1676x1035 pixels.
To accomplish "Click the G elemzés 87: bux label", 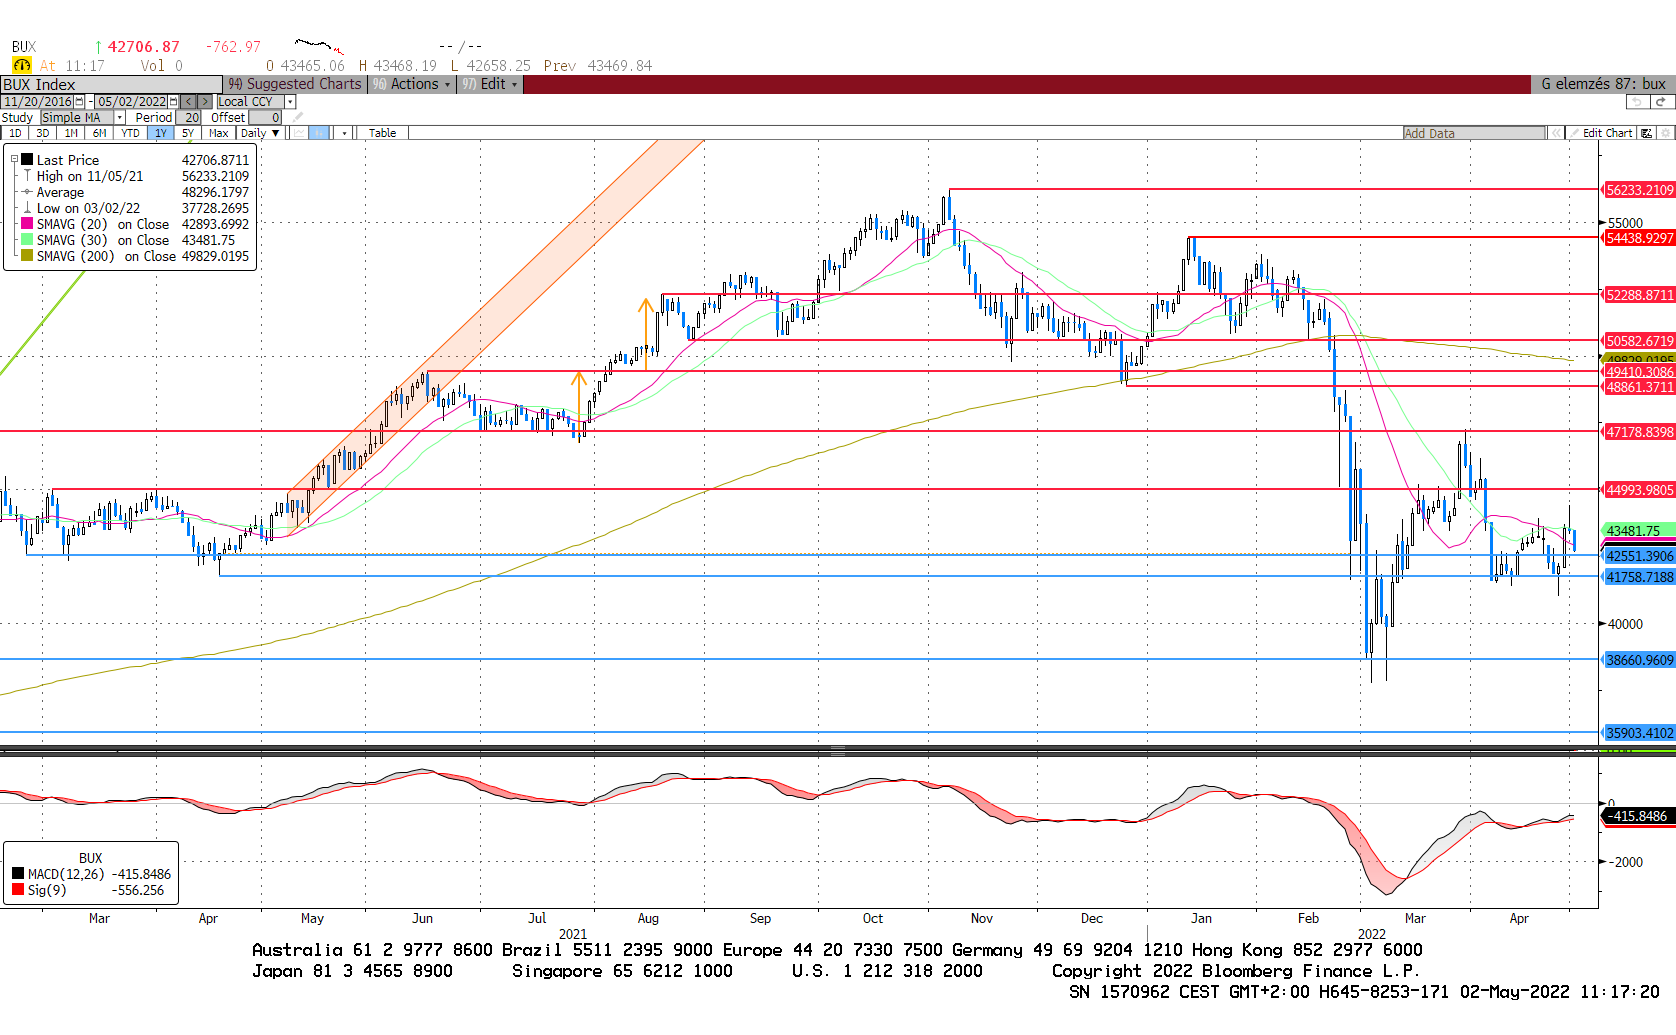I will (1603, 84).
